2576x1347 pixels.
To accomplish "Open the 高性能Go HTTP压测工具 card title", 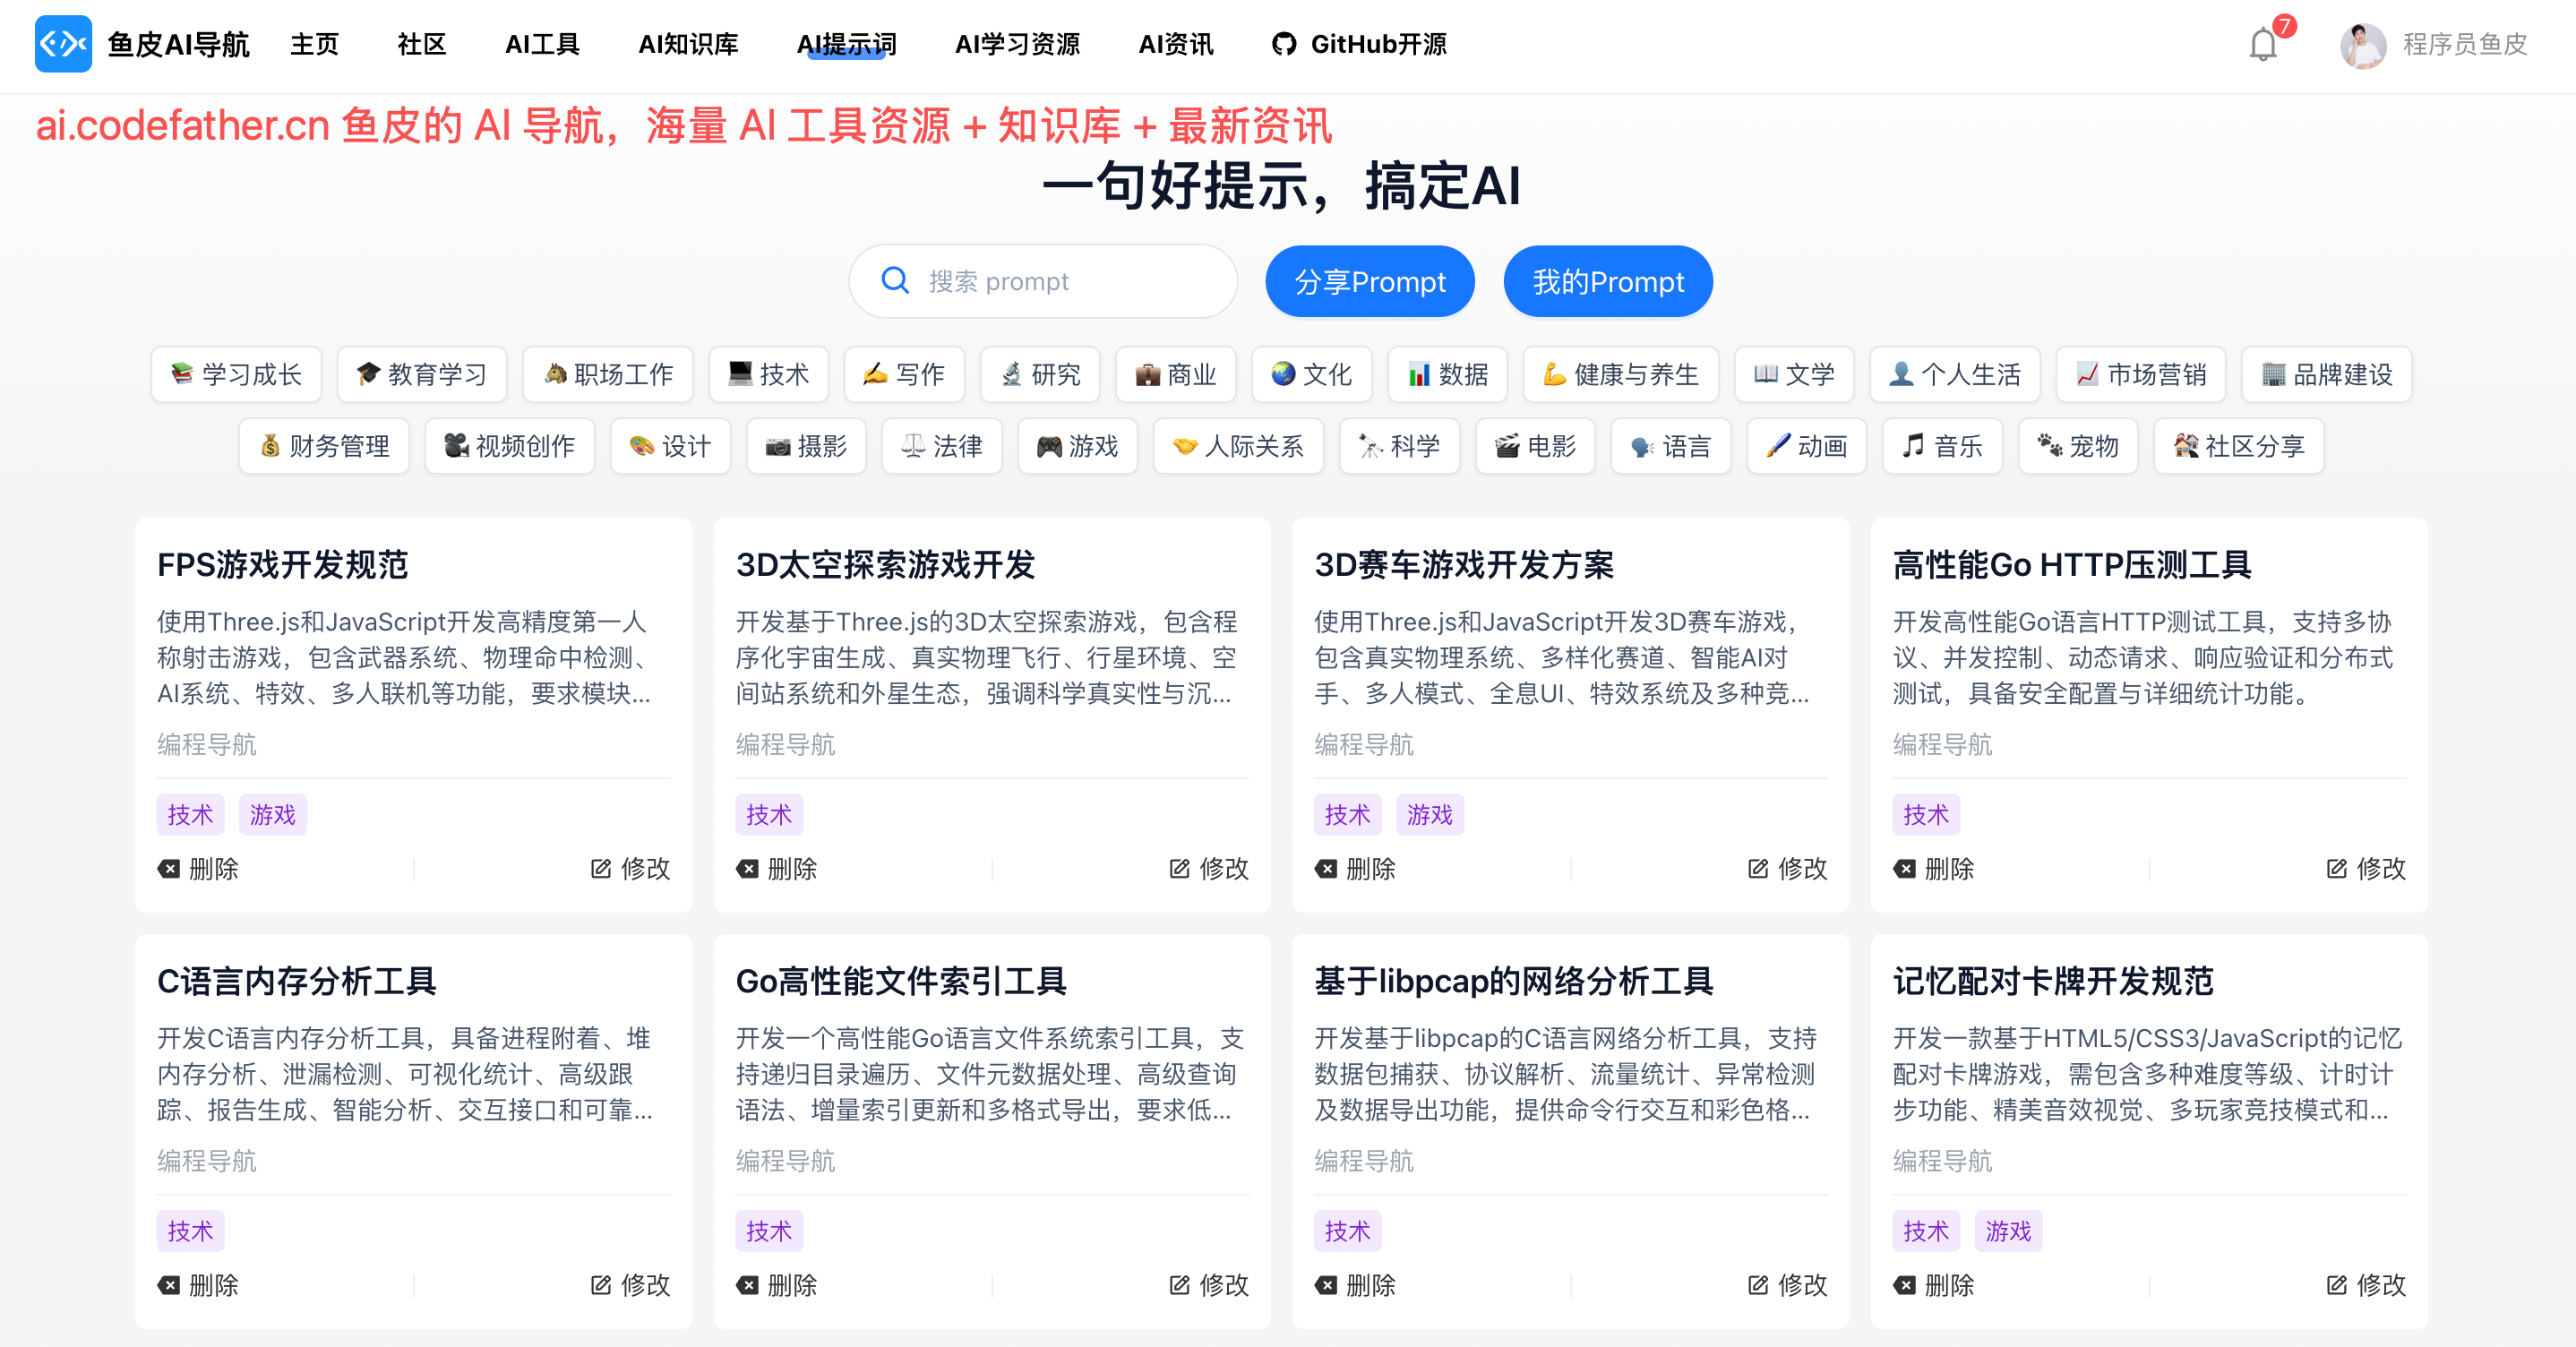I will (x=2071, y=565).
